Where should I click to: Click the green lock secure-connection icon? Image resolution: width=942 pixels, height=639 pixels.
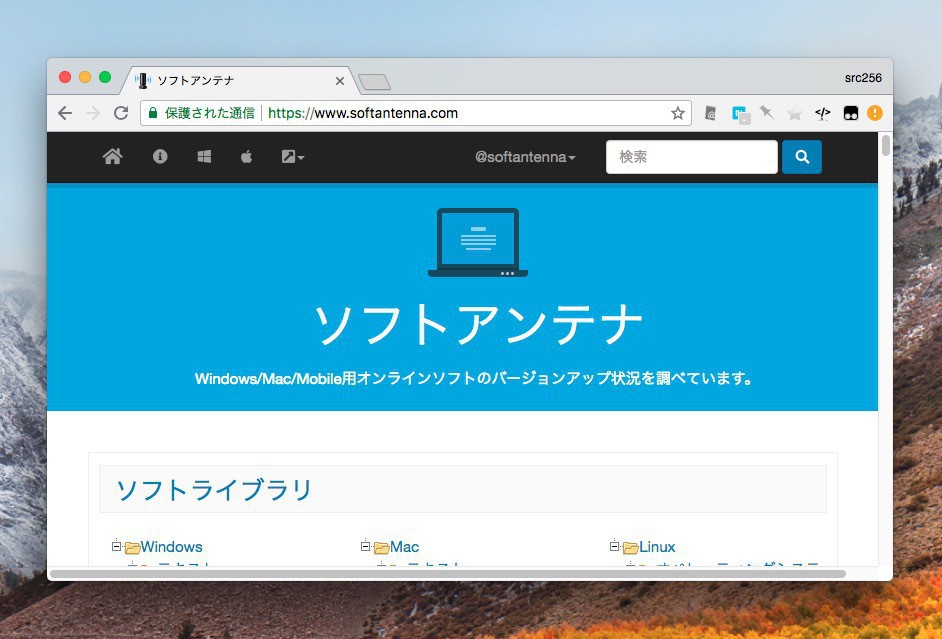click(153, 113)
